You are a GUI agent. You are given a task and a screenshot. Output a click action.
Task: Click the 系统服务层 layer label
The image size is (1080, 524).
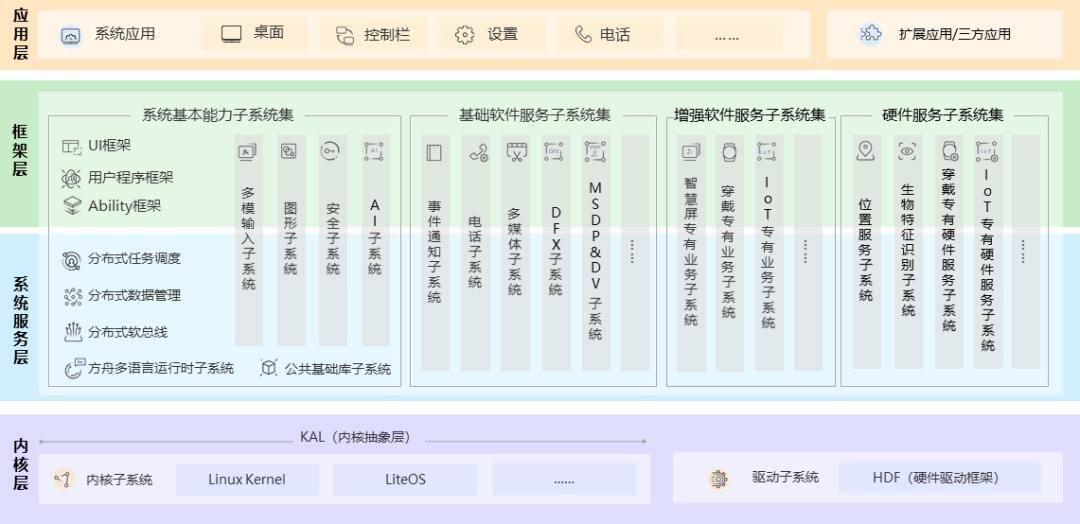pyautogui.click(x=20, y=320)
